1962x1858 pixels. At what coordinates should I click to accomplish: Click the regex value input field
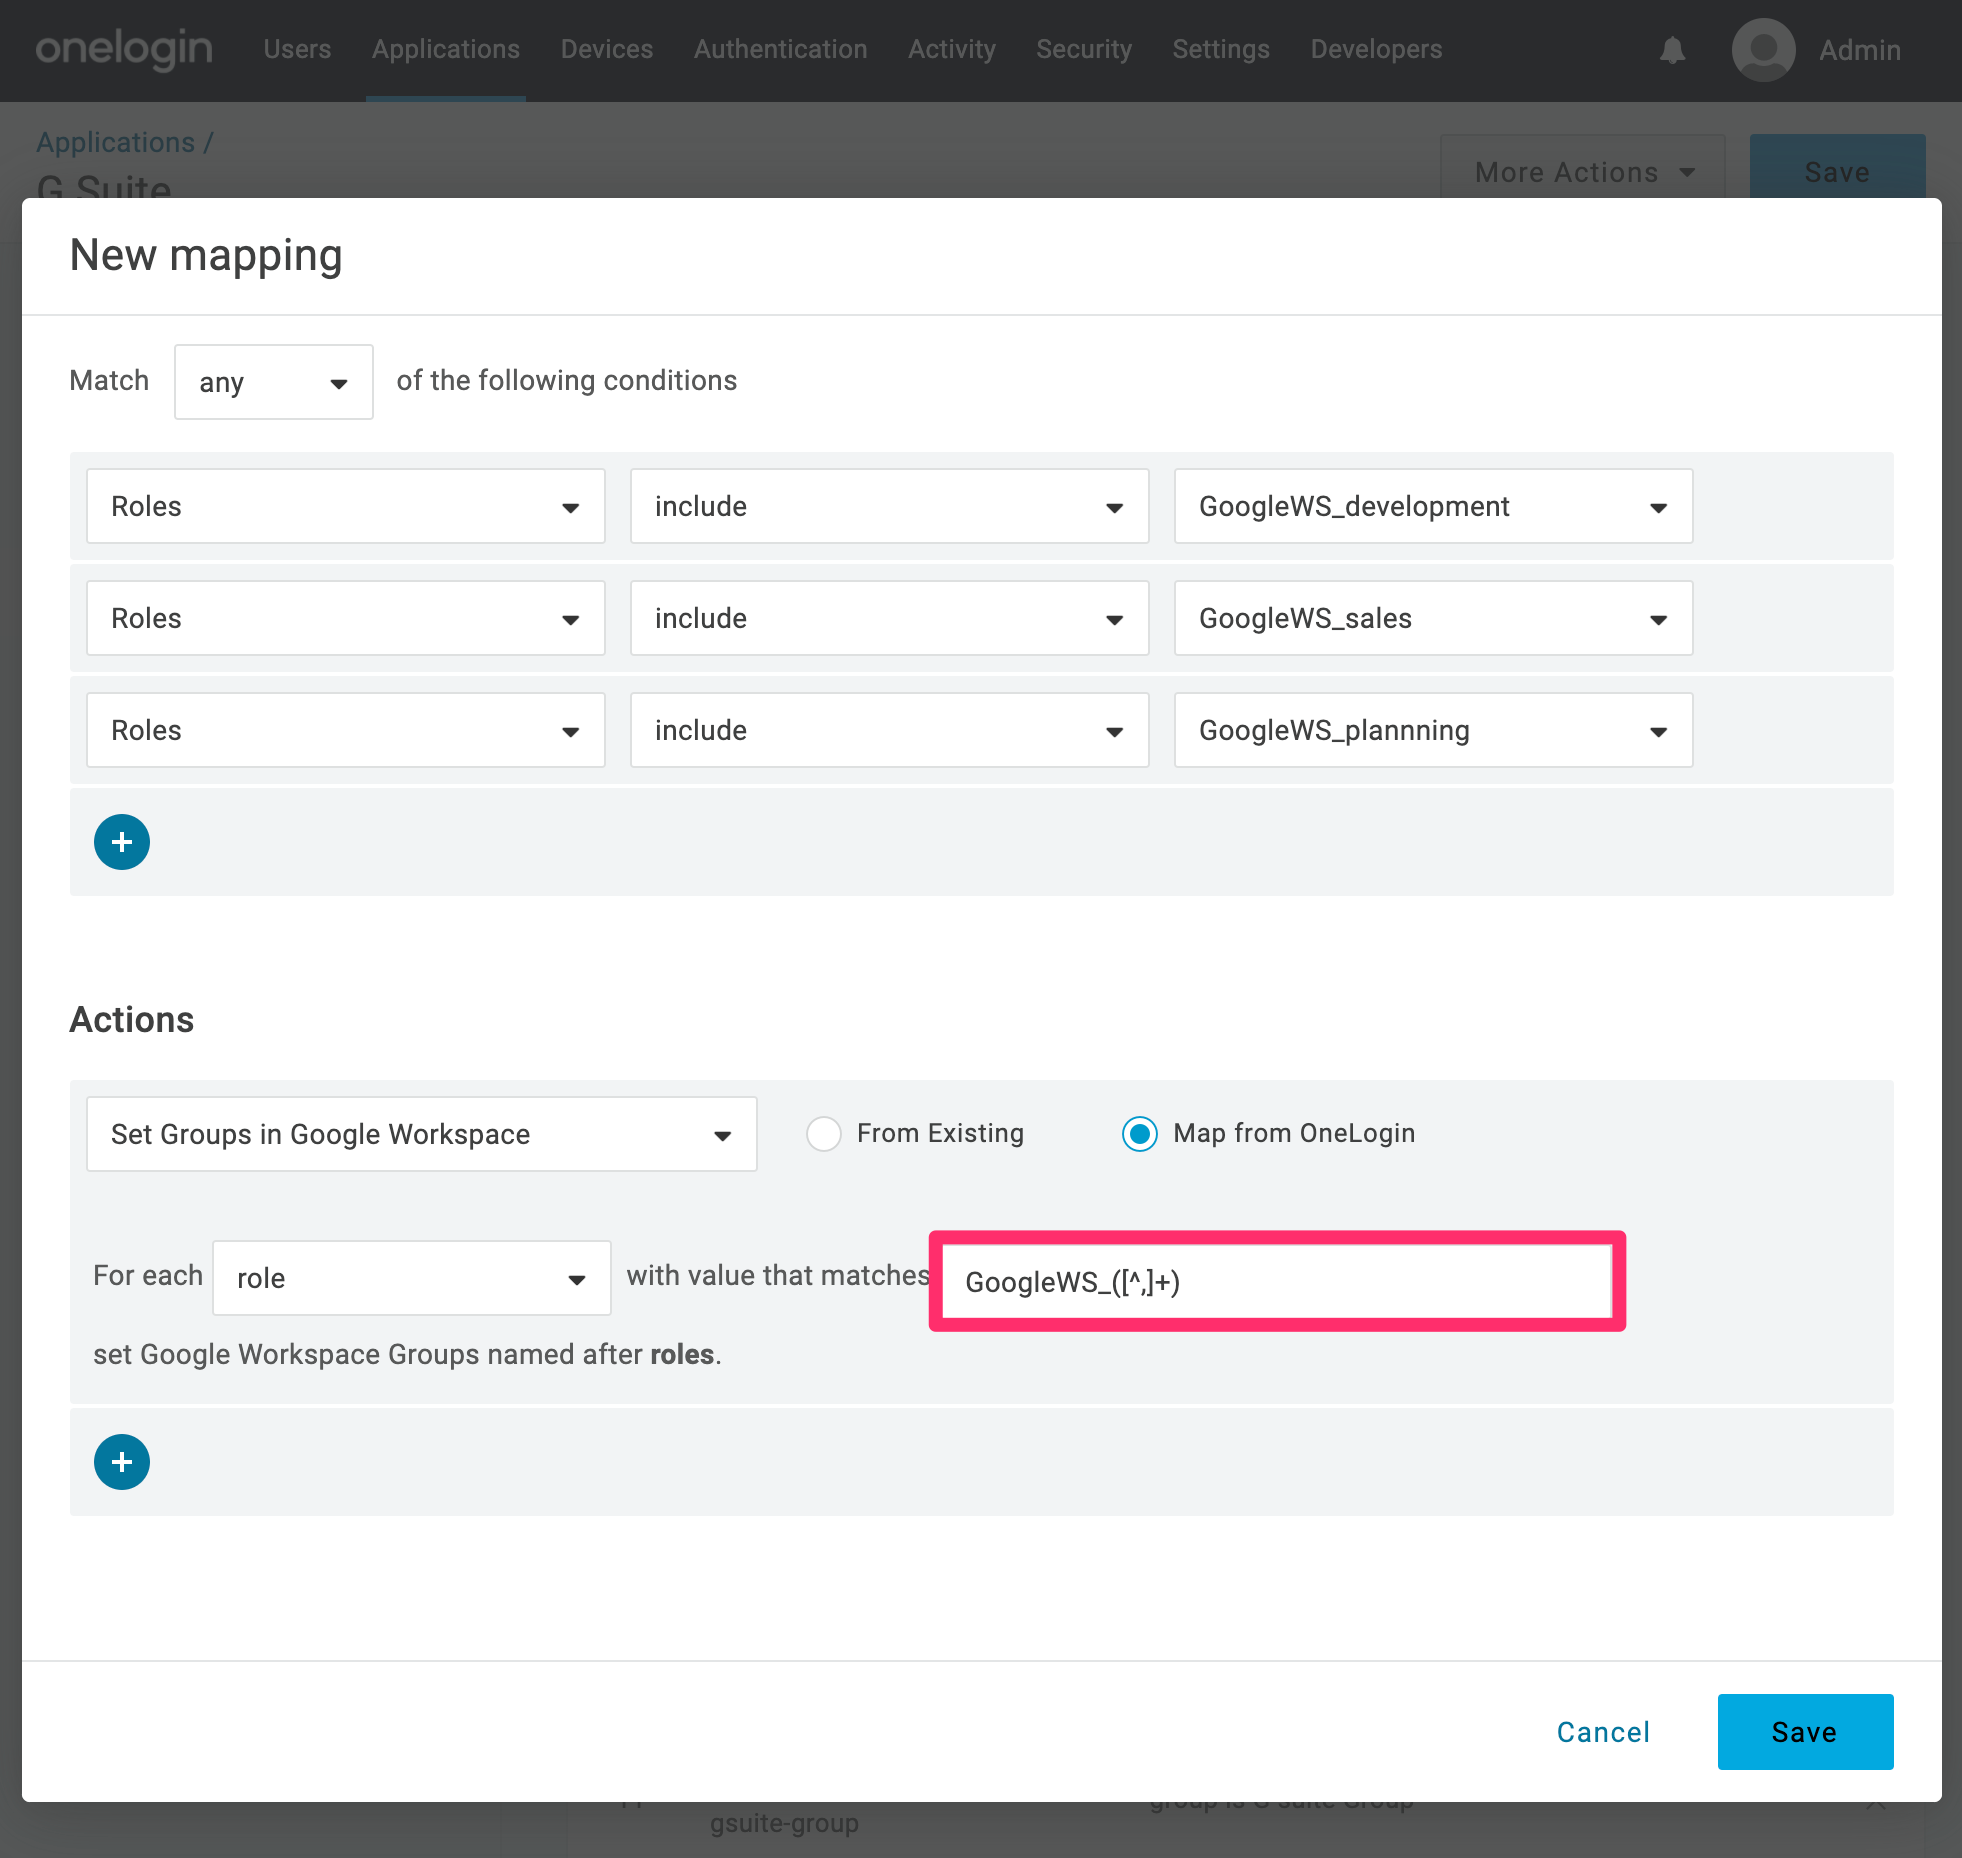(1278, 1281)
